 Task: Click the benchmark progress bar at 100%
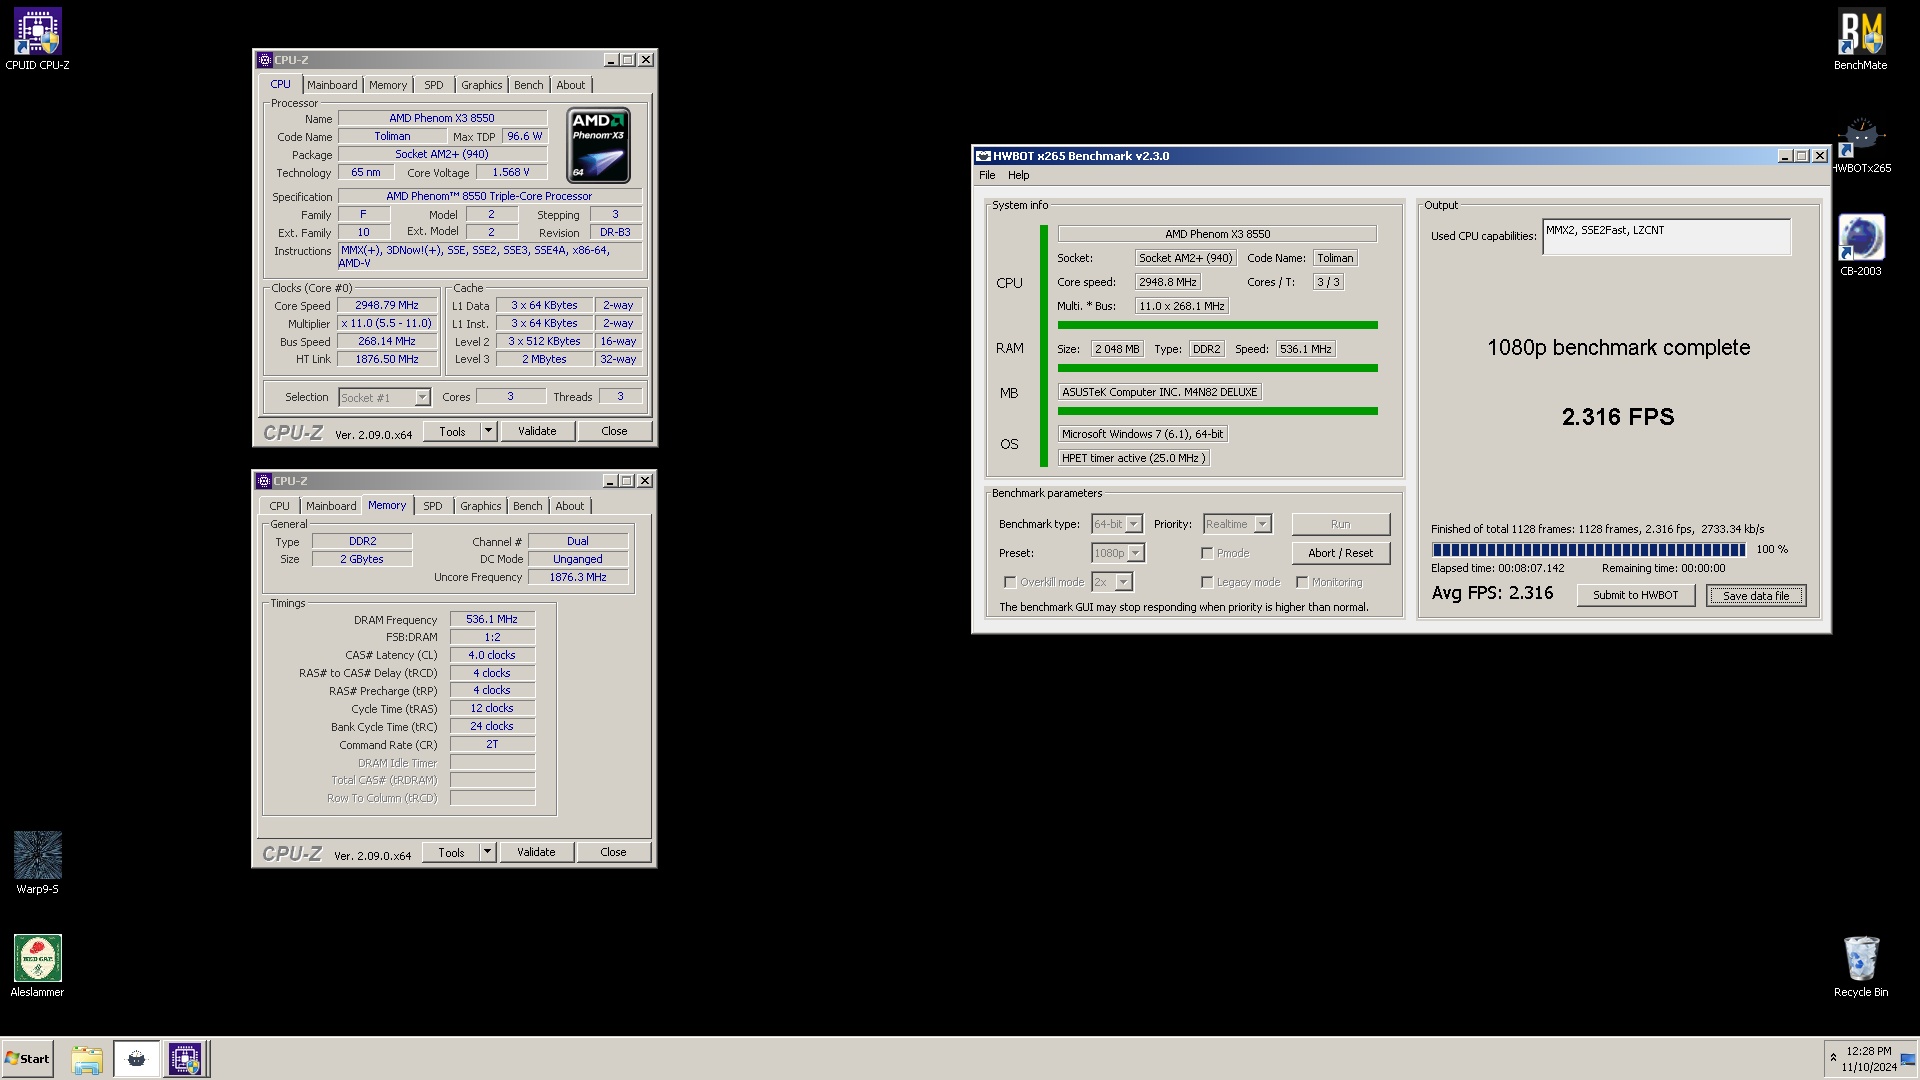(1588, 549)
